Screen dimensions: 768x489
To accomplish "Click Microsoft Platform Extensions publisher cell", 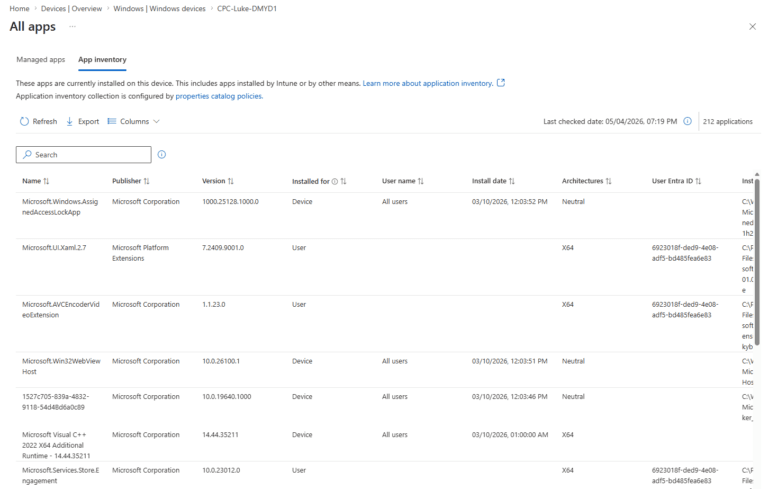I will (141, 253).
